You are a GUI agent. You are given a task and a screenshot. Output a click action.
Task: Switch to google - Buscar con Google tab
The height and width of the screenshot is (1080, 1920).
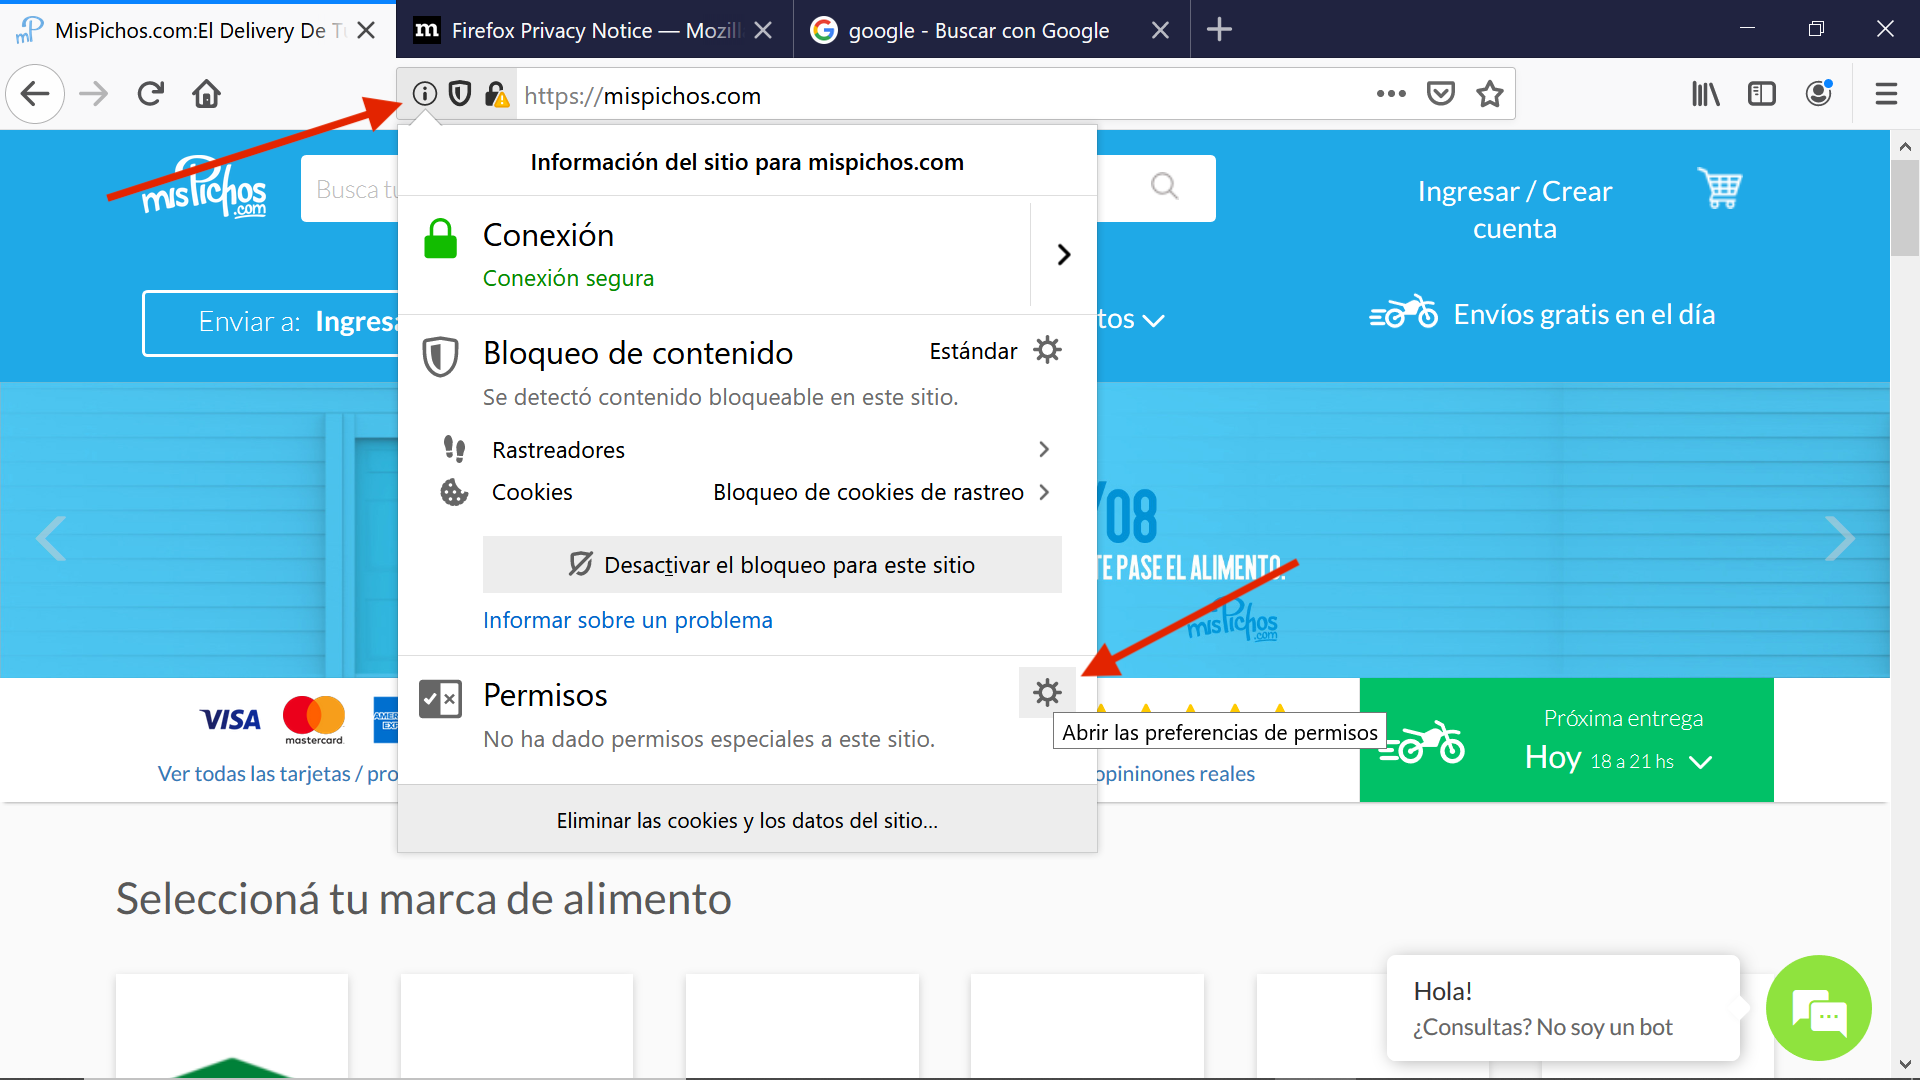click(978, 30)
